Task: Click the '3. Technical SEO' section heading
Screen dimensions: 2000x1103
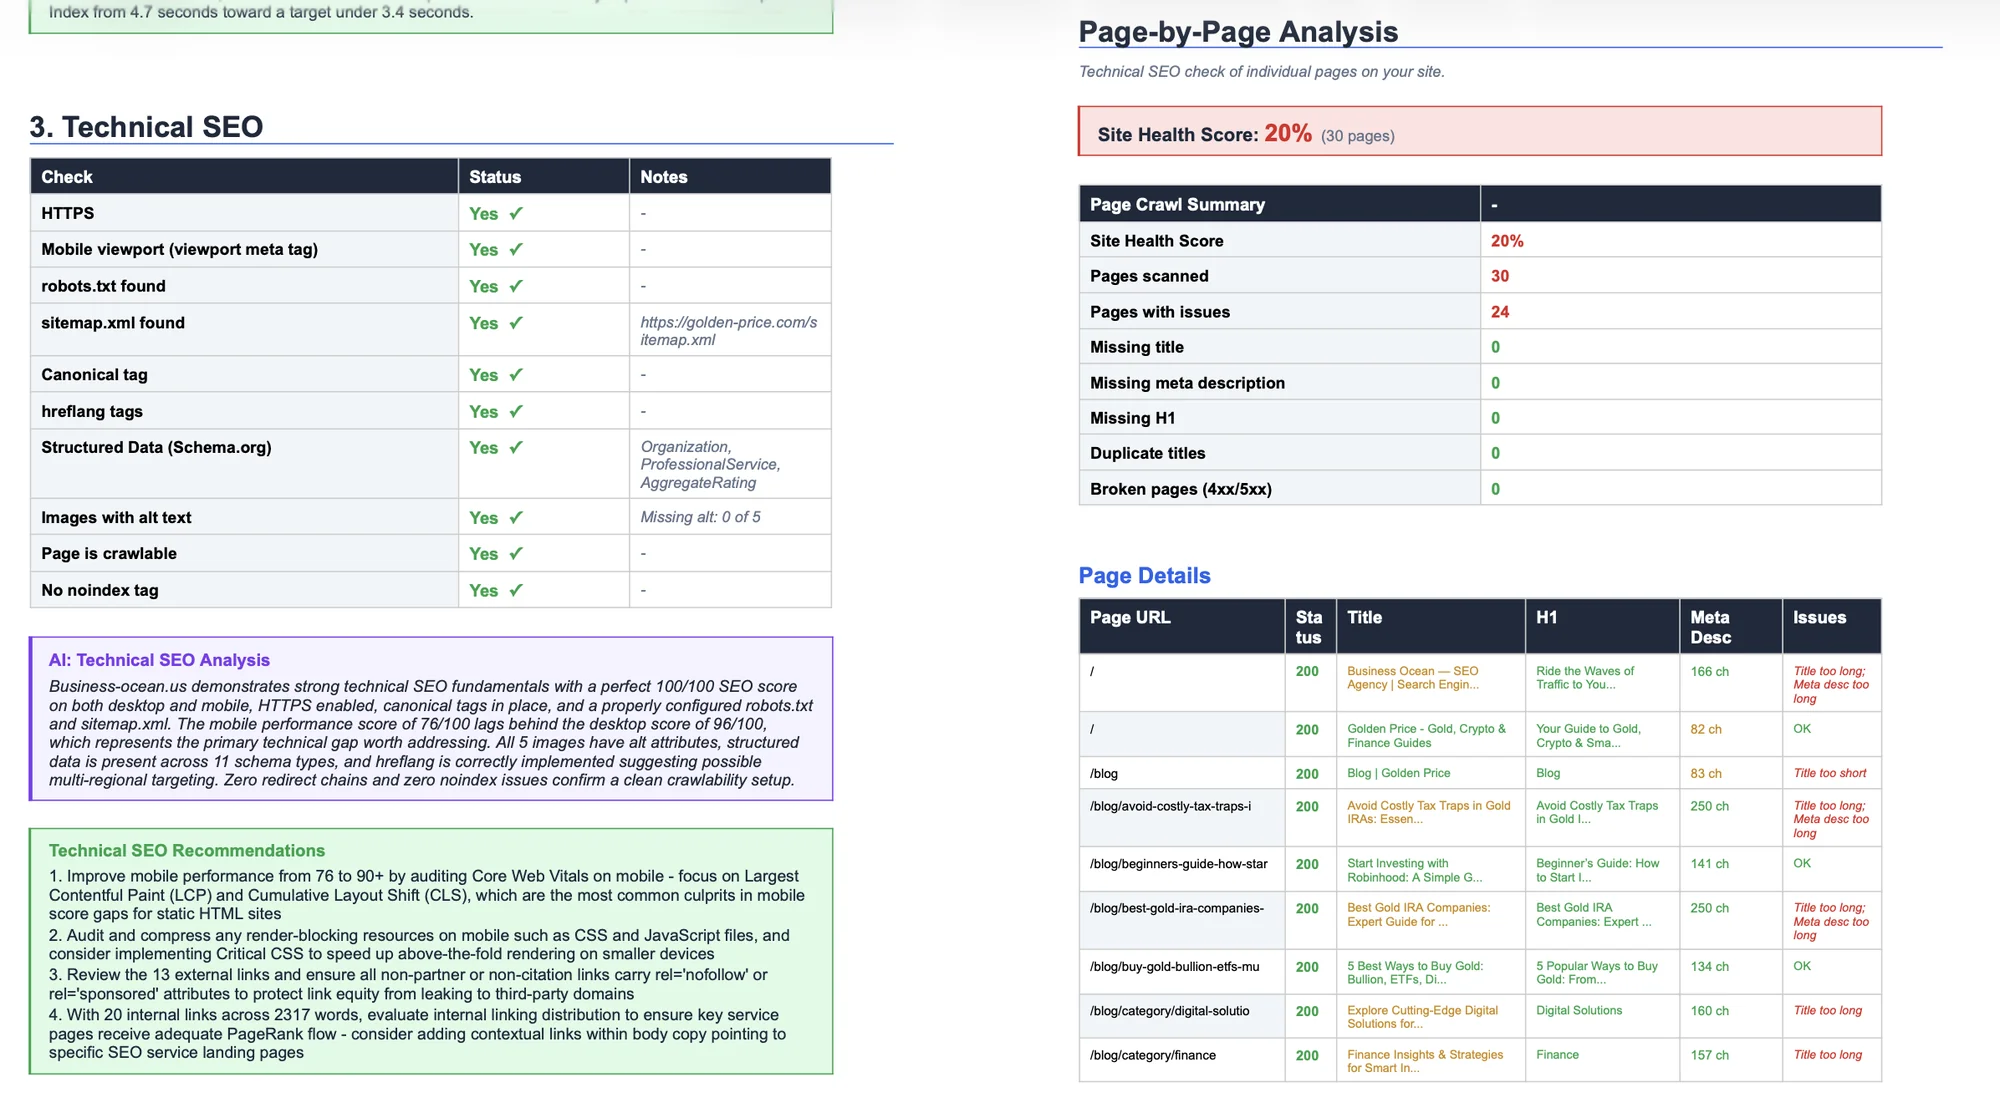Action: tap(146, 127)
